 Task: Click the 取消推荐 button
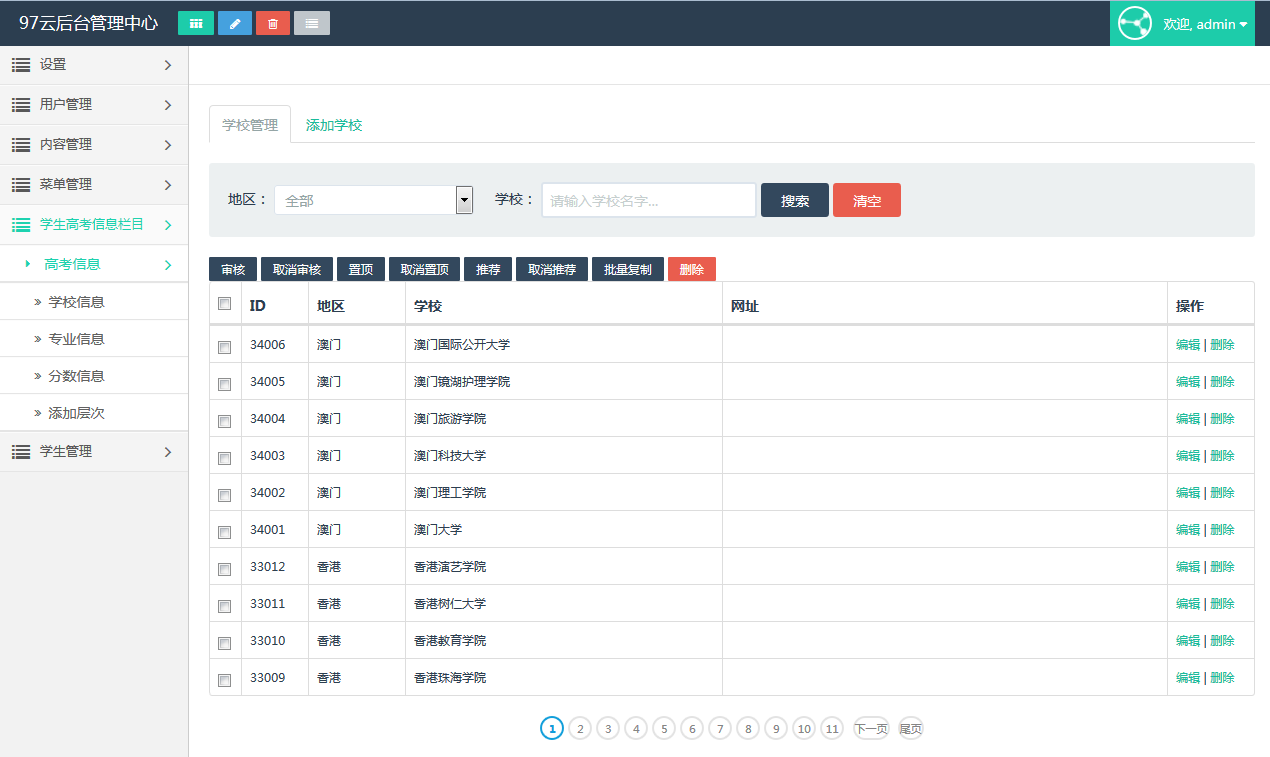pos(552,269)
